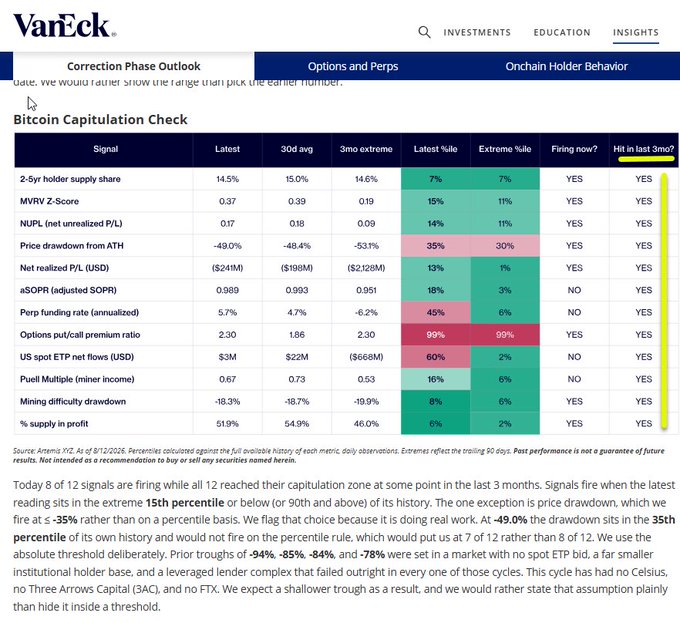
Task: Select the Puell Multiple (miner income) label
Action: pyautogui.click(x=77, y=379)
